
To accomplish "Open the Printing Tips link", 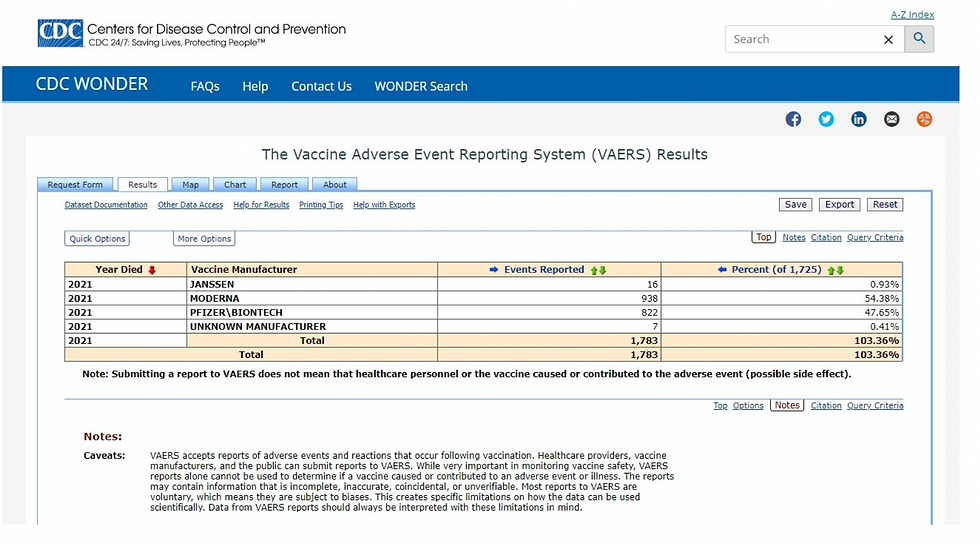I will click(x=321, y=204).
